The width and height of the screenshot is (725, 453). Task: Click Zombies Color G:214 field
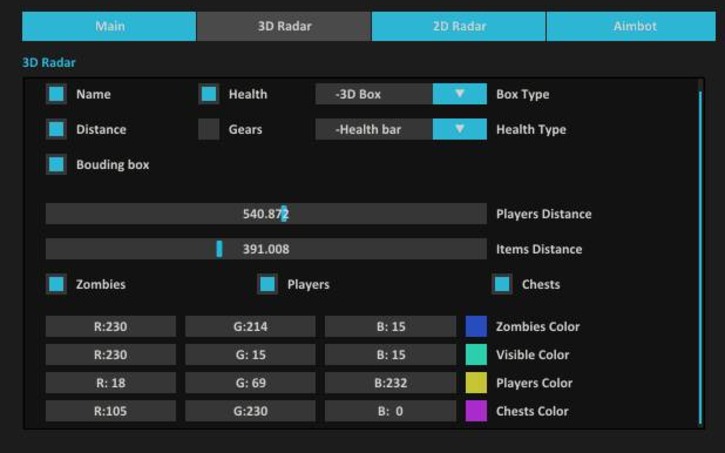click(250, 326)
